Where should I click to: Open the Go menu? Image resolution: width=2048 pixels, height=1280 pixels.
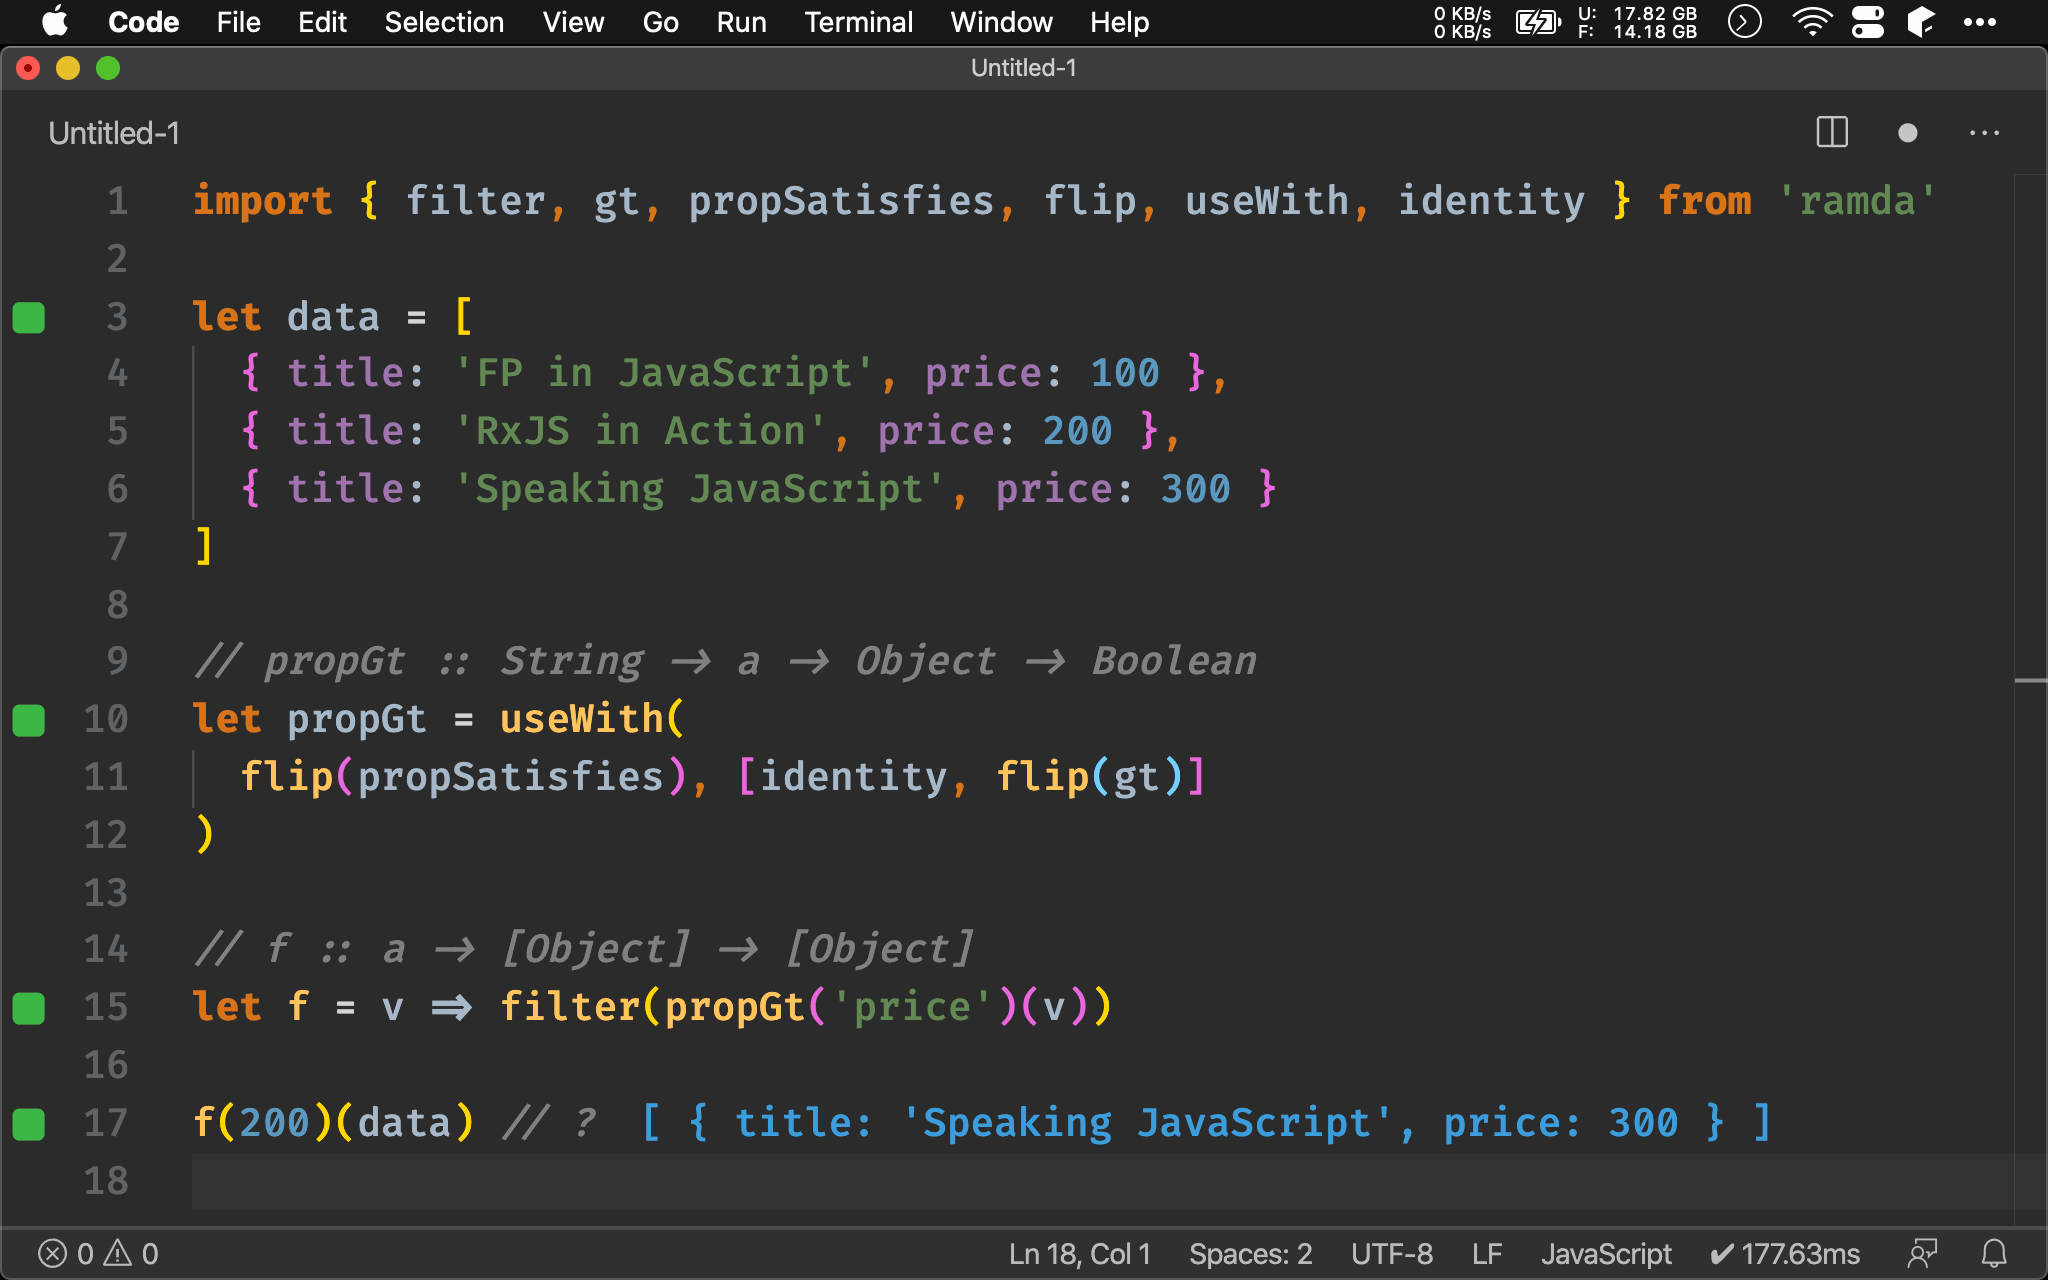click(x=660, y=22)
